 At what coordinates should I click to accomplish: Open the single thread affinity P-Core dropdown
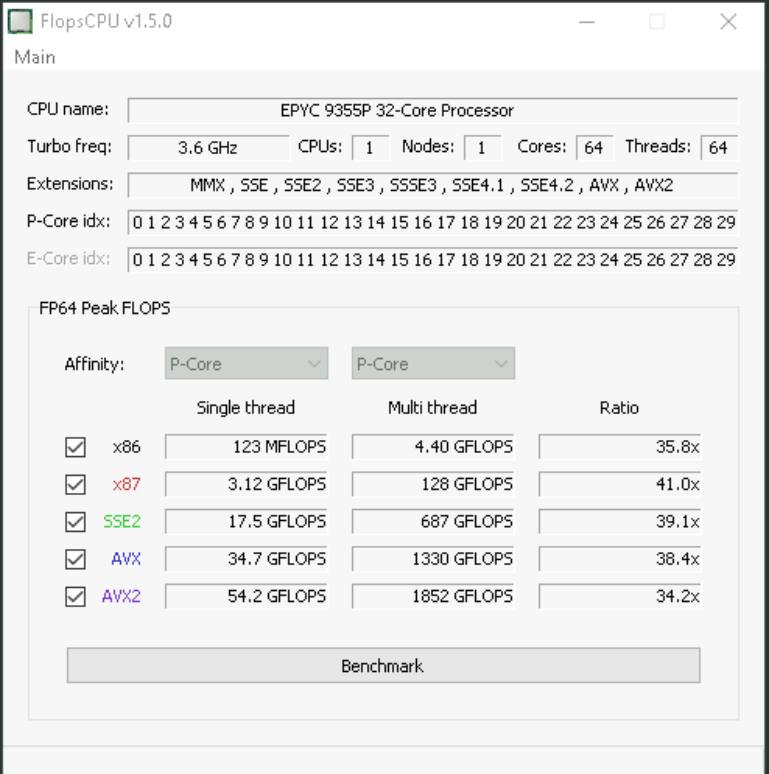[x=246, y=364]
